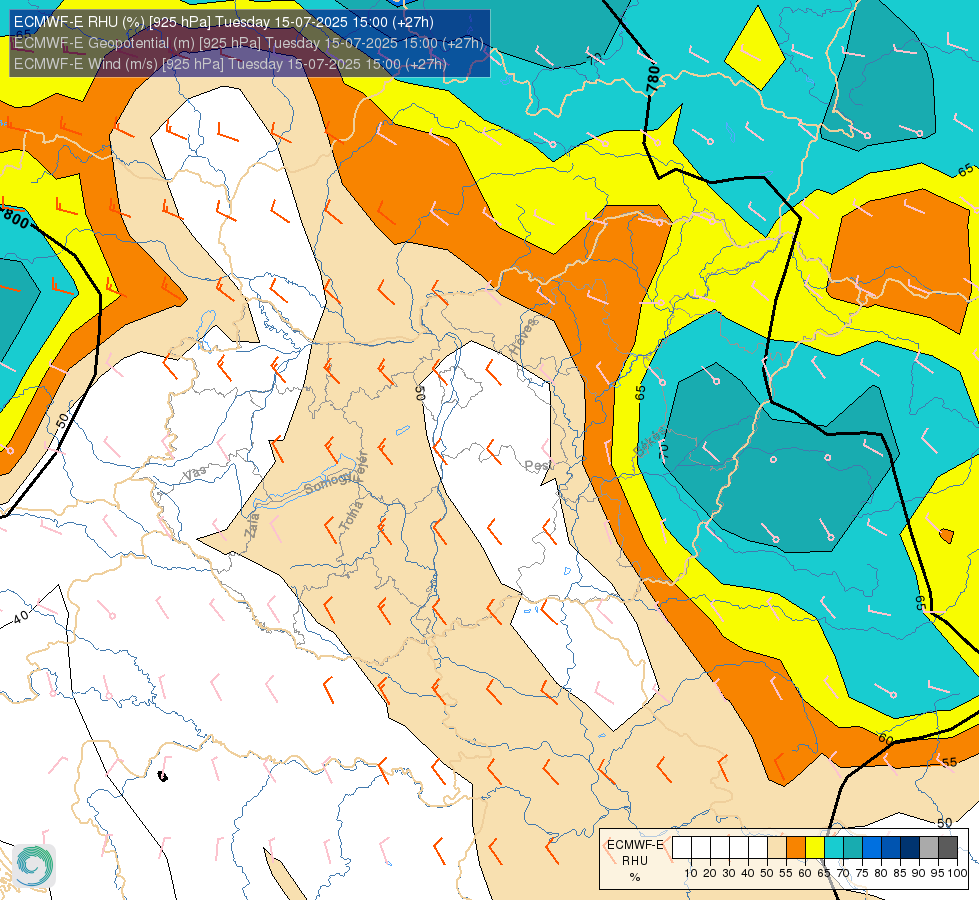Pick the orange 55-60 legend swatch

click(x=795, y=848)
